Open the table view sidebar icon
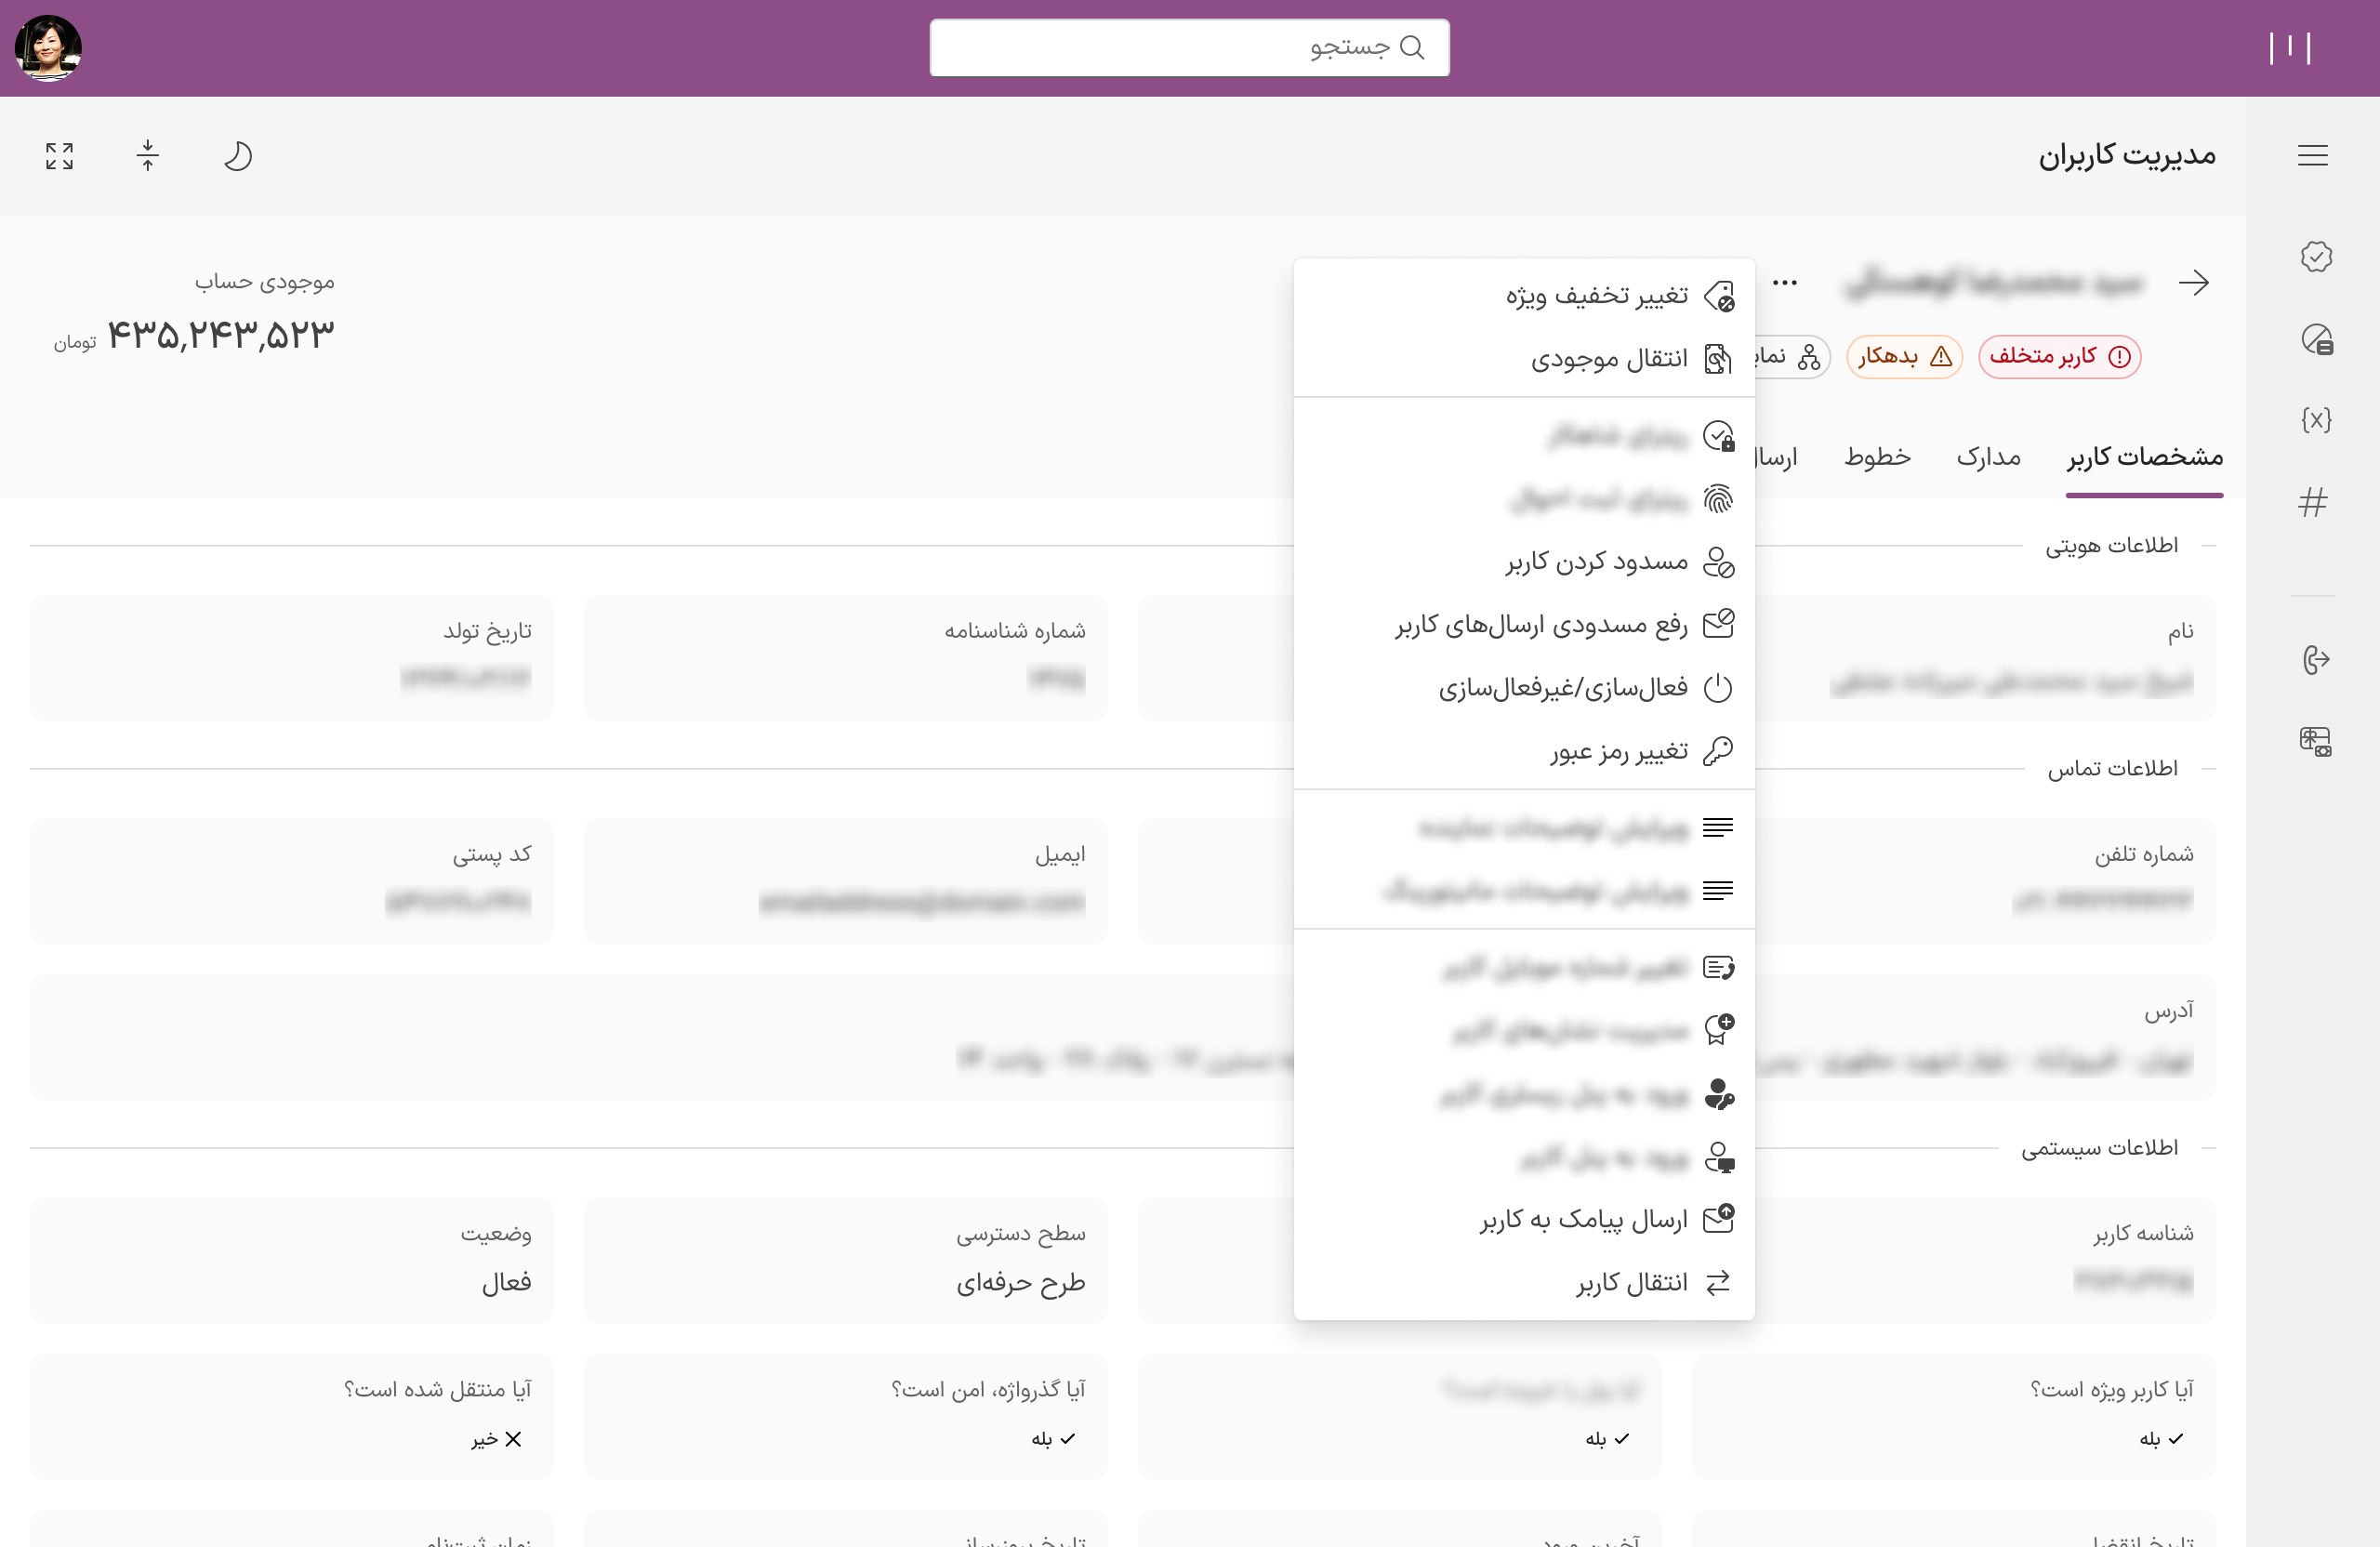 tap(2315, 741)
